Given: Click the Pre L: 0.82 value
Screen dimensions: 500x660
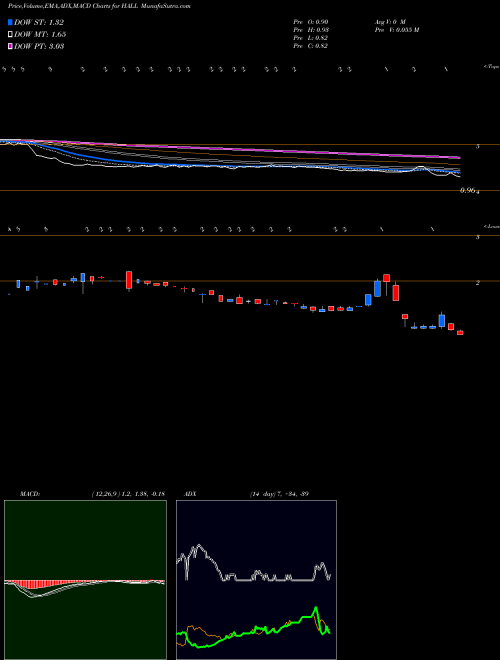Looking at the screenshot, I should (x=311, y=38).
